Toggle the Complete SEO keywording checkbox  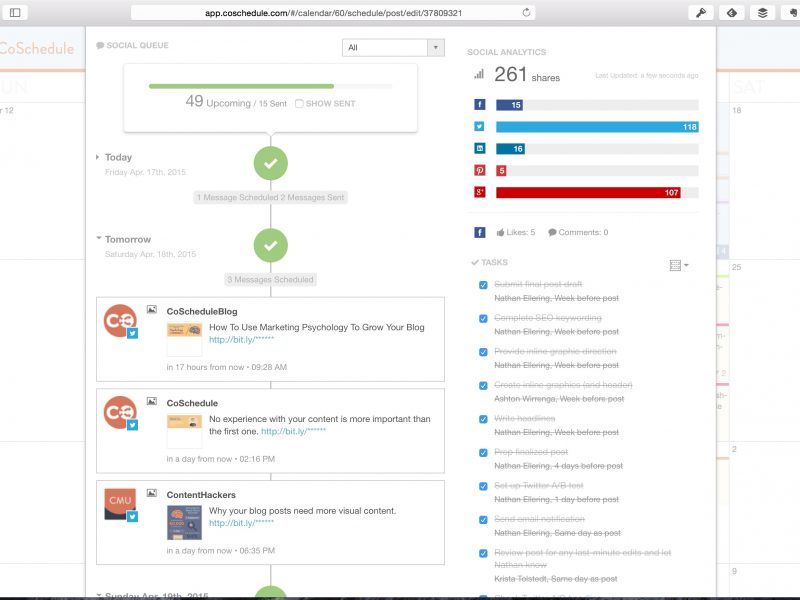pos(483,319)
